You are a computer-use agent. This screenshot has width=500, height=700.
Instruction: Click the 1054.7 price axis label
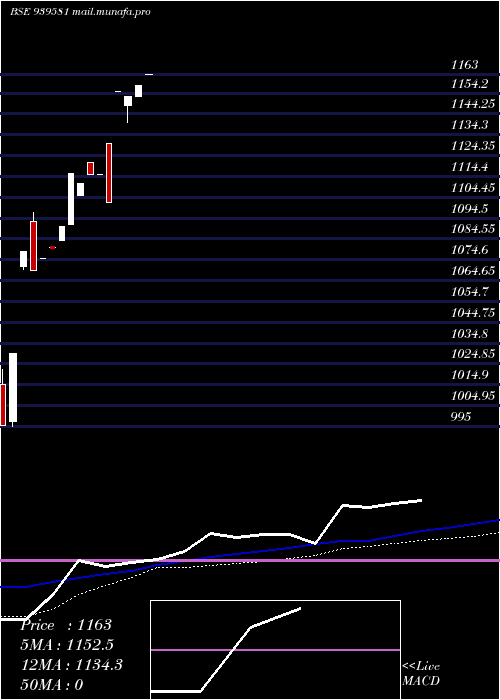pos(469,292)
